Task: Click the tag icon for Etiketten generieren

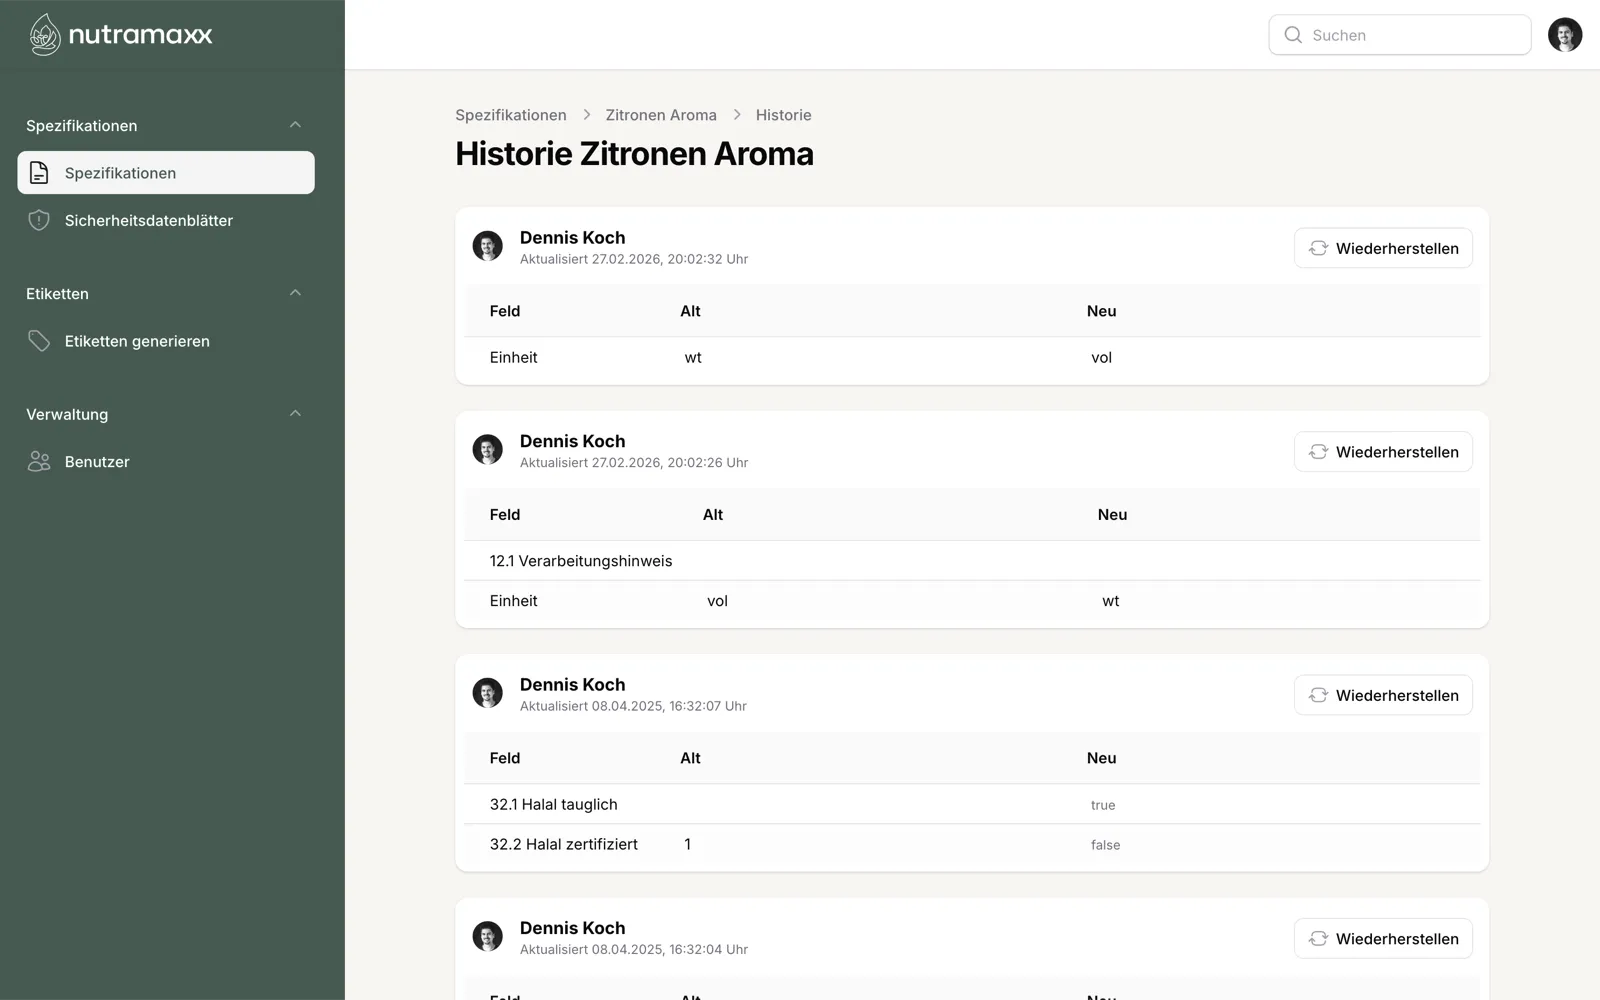Action: pos(39,341)
